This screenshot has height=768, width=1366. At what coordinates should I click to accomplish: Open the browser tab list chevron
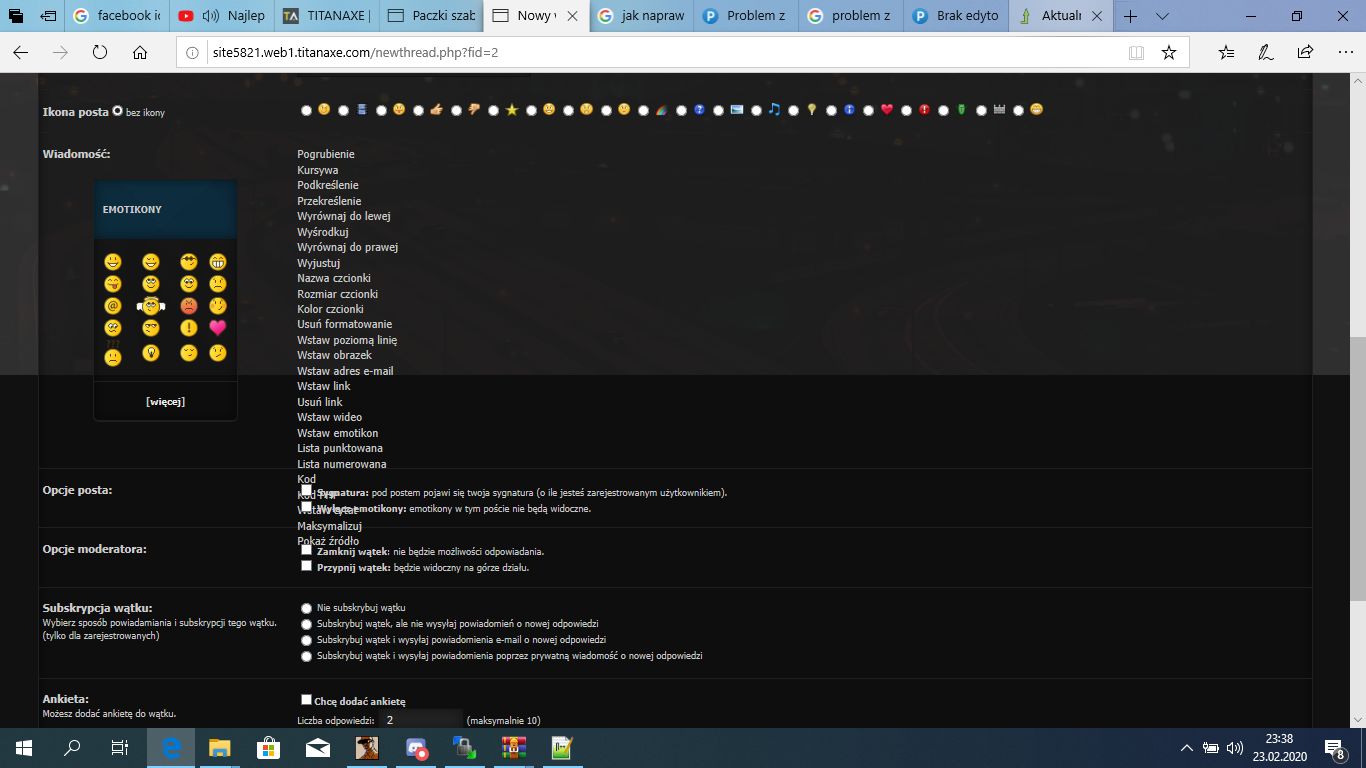1162,16
